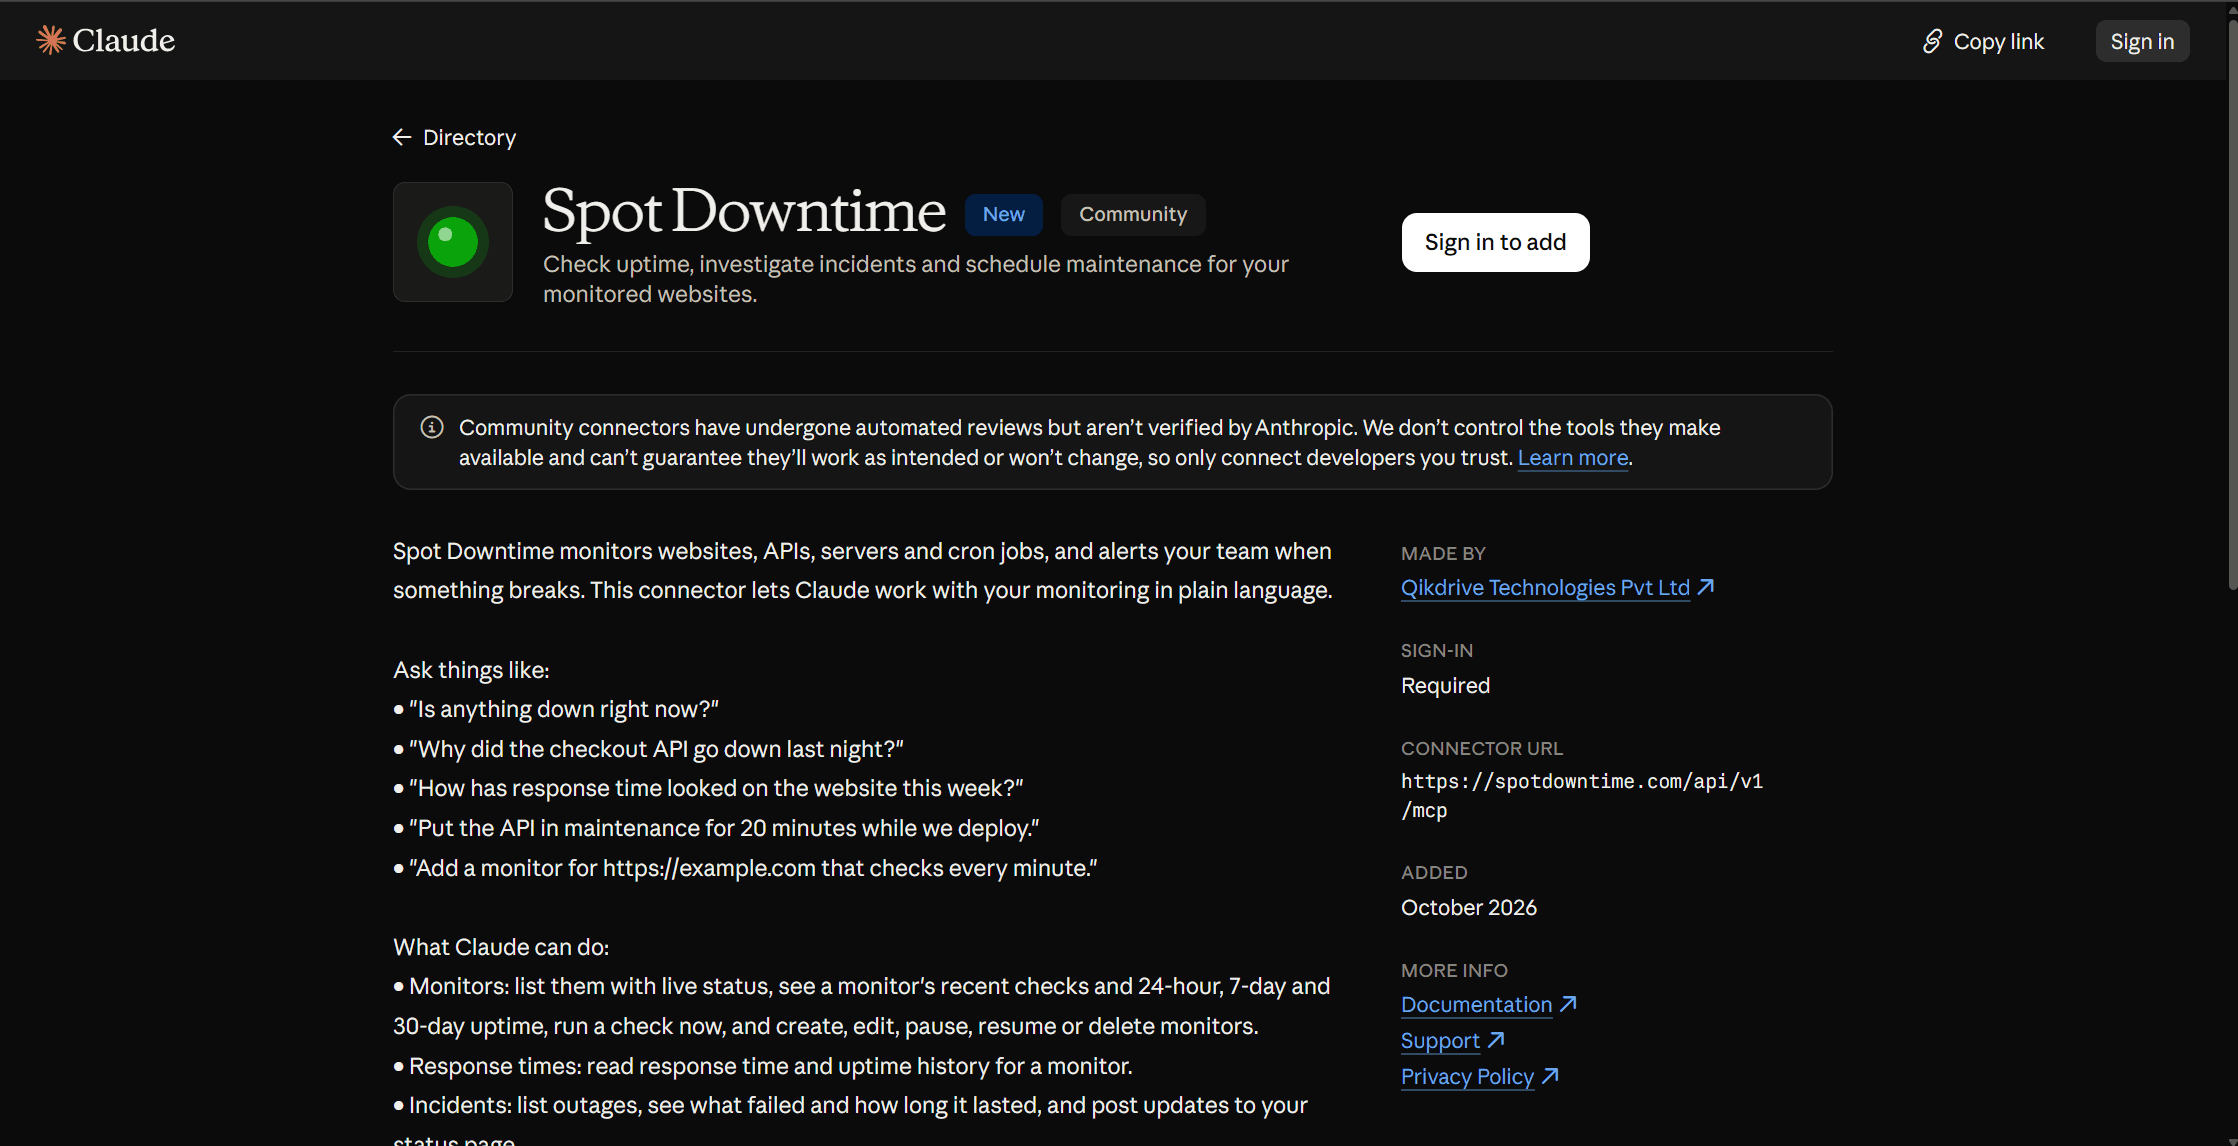Click the CONNECTOR URL label
This screenshot has height=1146, width=2238.
pos(1481,748)
